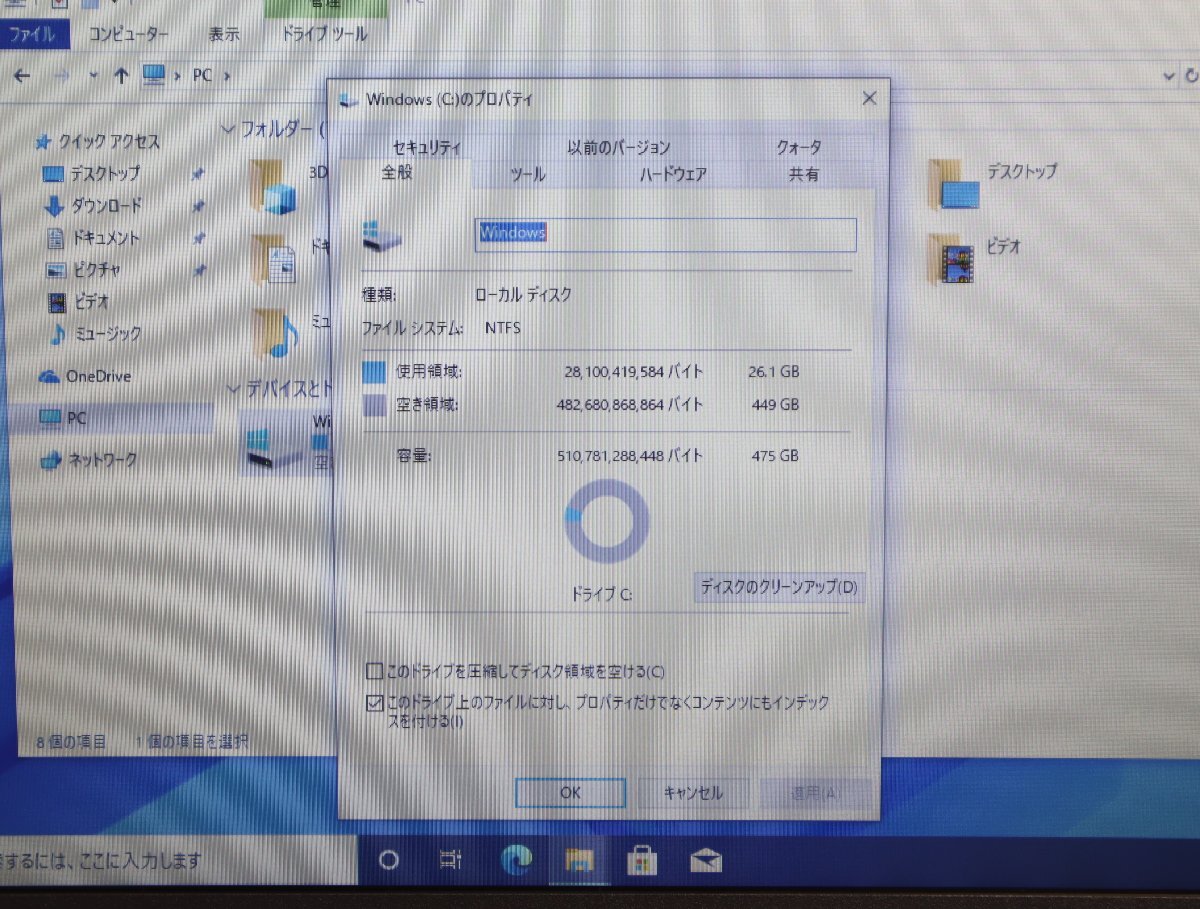Open the 以前のバージョン tab

619,148
